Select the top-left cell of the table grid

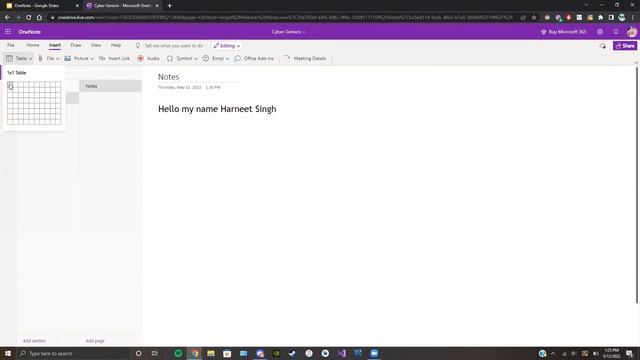click(10, 84)
